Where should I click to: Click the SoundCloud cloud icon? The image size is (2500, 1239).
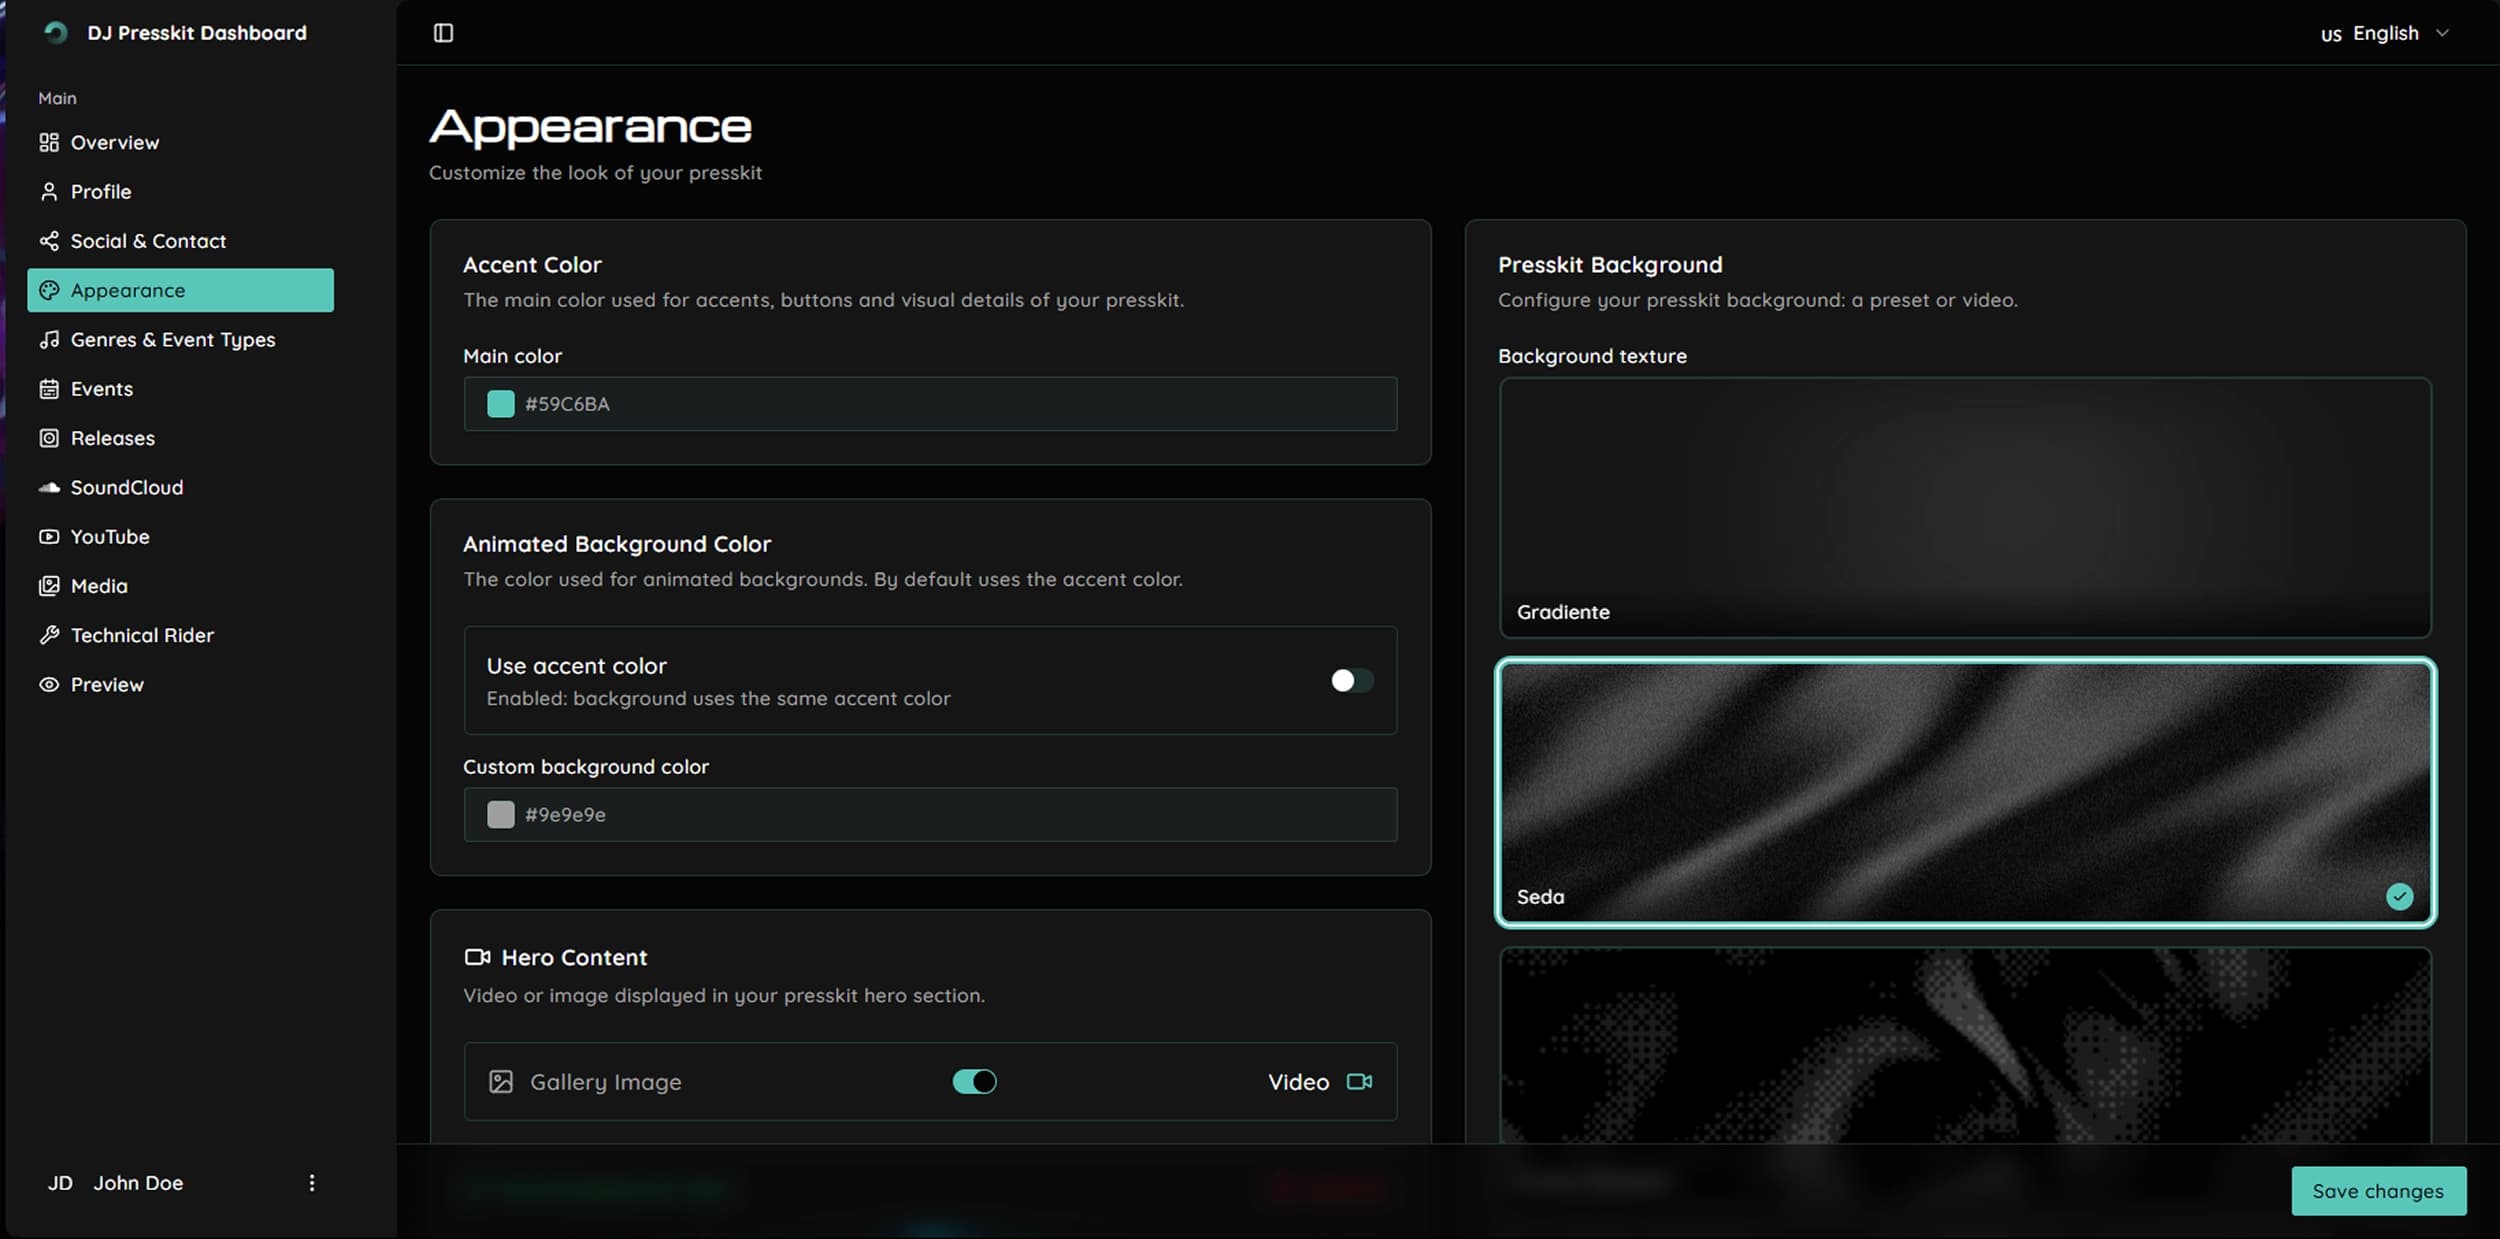[x=50, y=487]
